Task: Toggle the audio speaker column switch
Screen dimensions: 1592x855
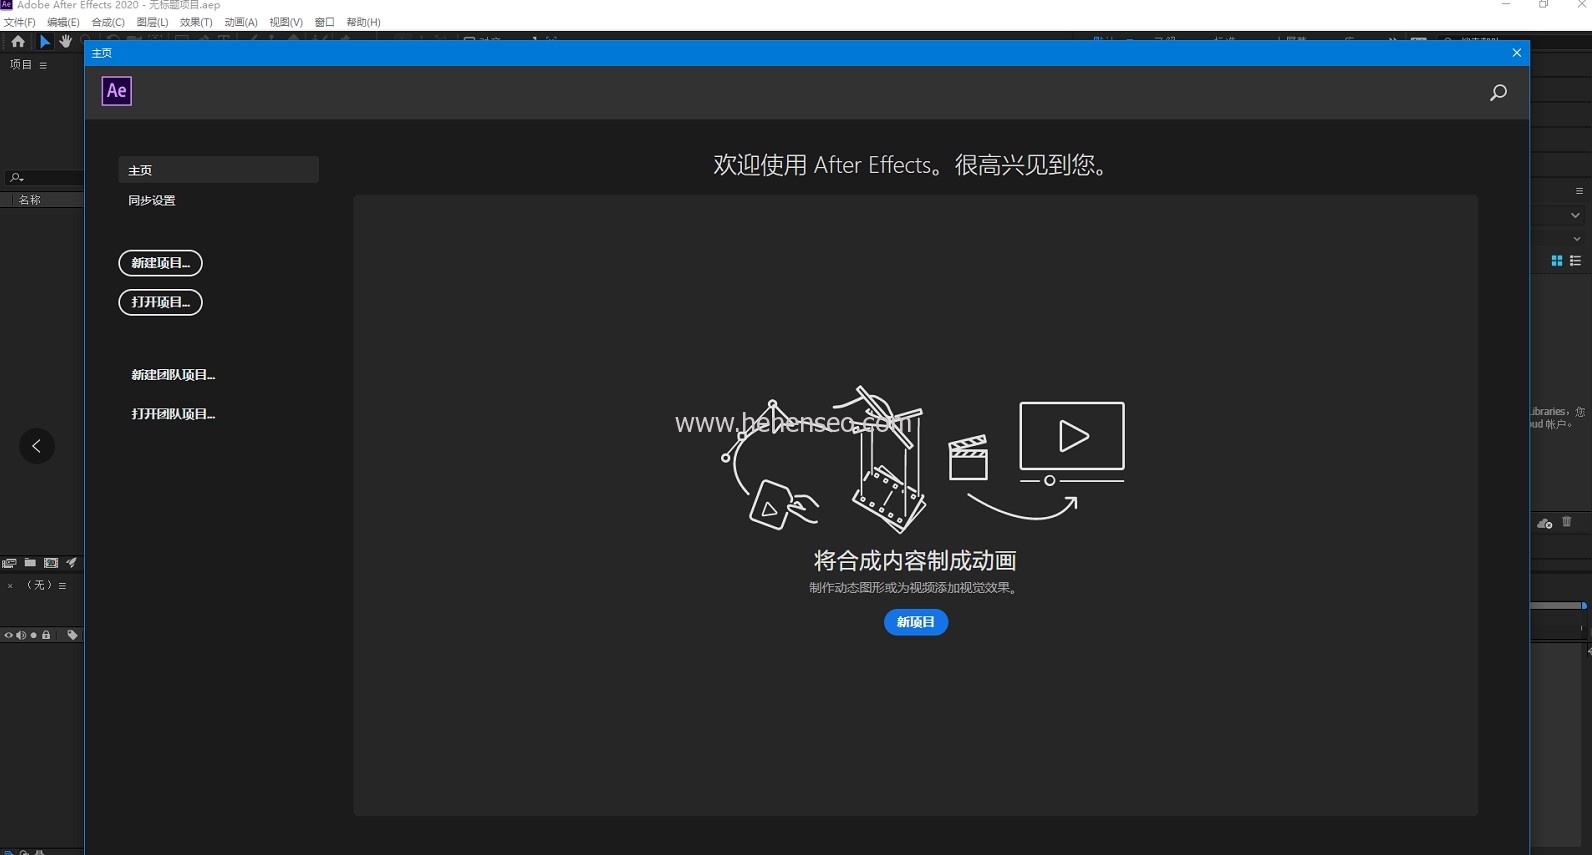Action: (21, 635)
